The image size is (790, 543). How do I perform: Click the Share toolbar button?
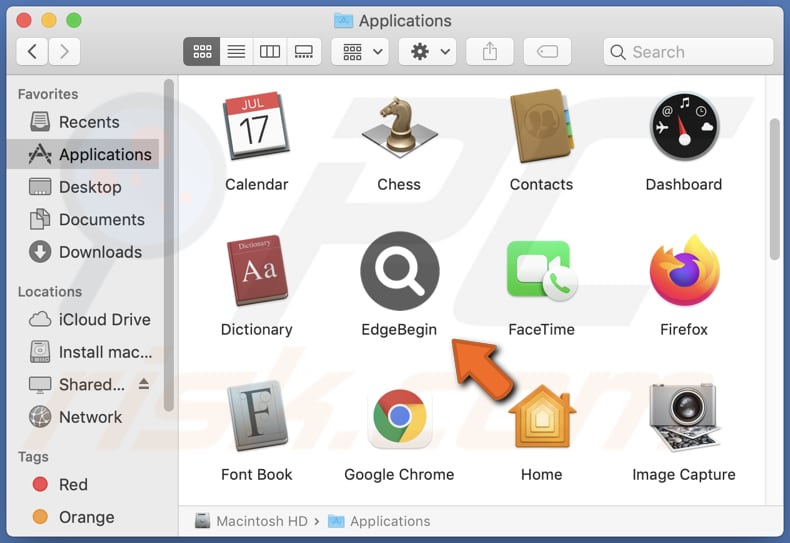pyautogui.click(x=490, y=51)
